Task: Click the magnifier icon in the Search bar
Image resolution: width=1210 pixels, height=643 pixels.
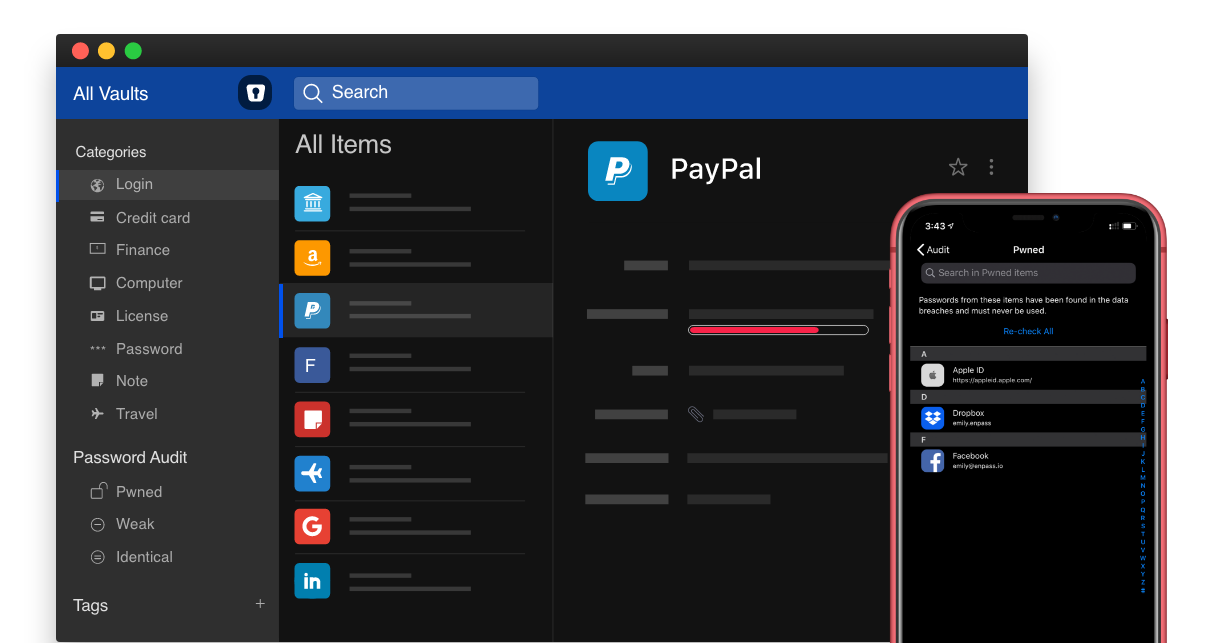Action: (x=313, y=93)
